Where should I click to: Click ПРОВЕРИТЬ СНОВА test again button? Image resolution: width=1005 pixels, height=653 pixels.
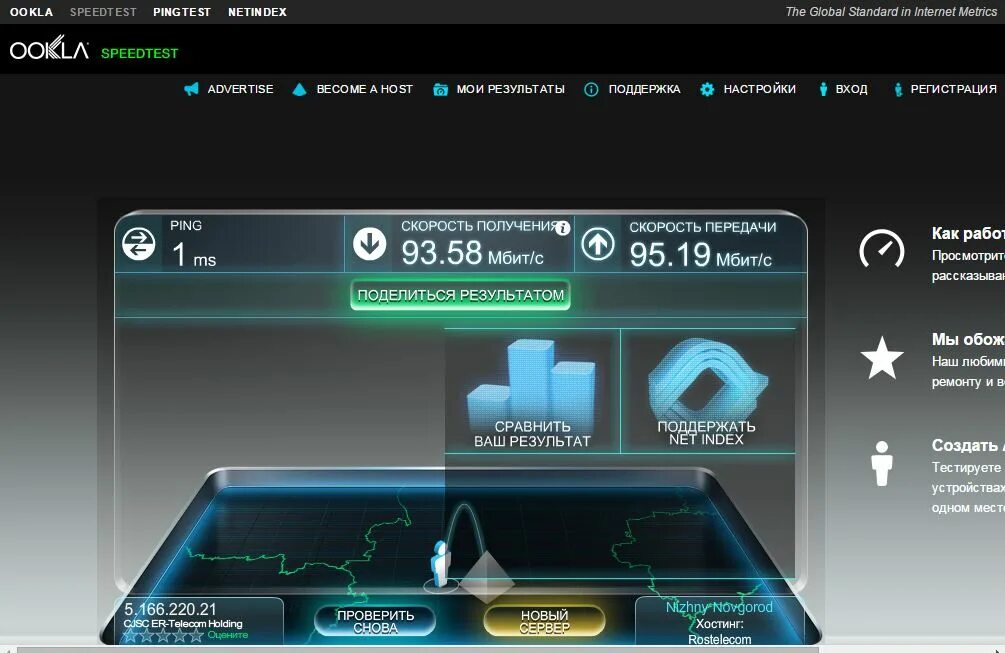[x=376, y=622]
